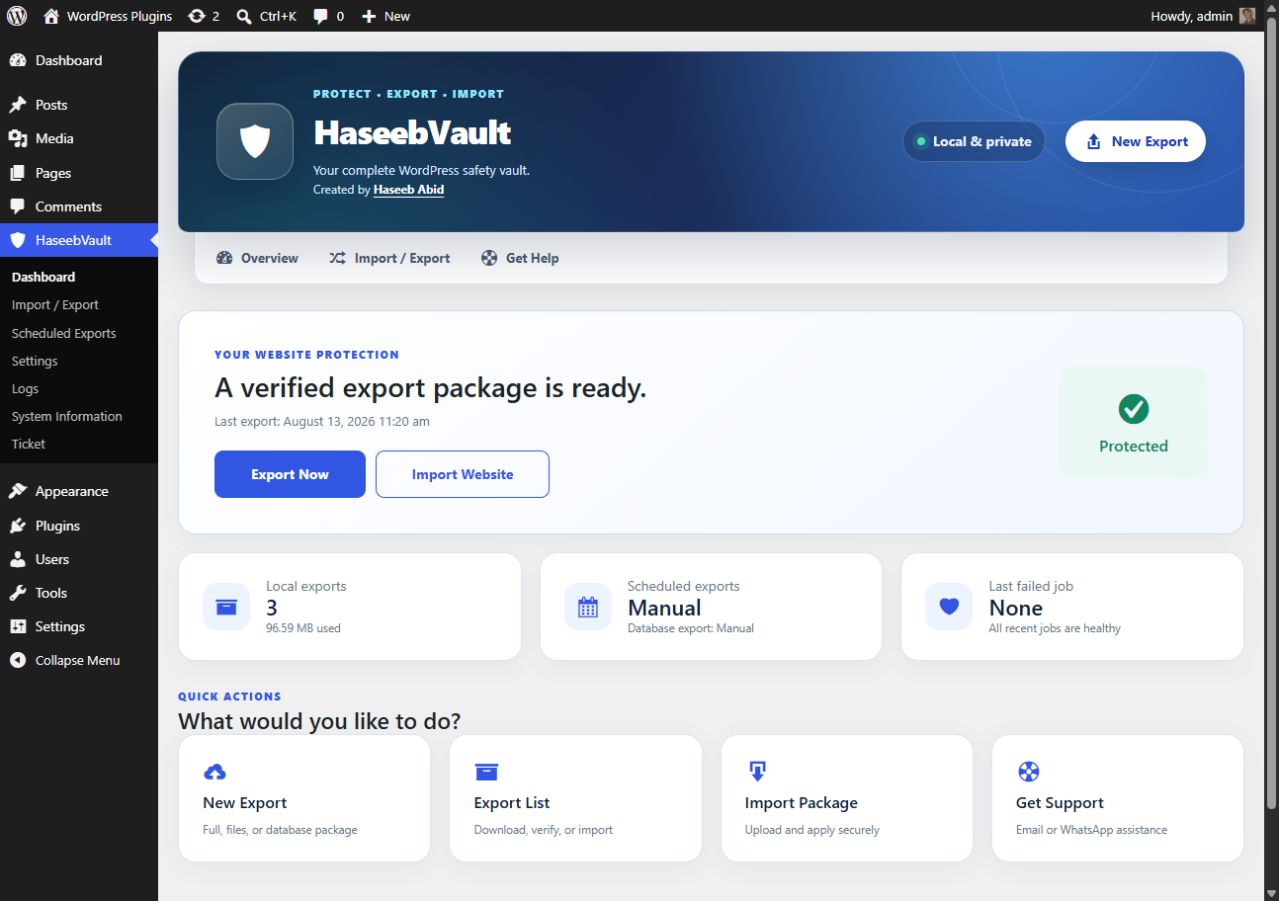Switch to the Import / Export tab

pyautogui.click(x=389, y=258)
